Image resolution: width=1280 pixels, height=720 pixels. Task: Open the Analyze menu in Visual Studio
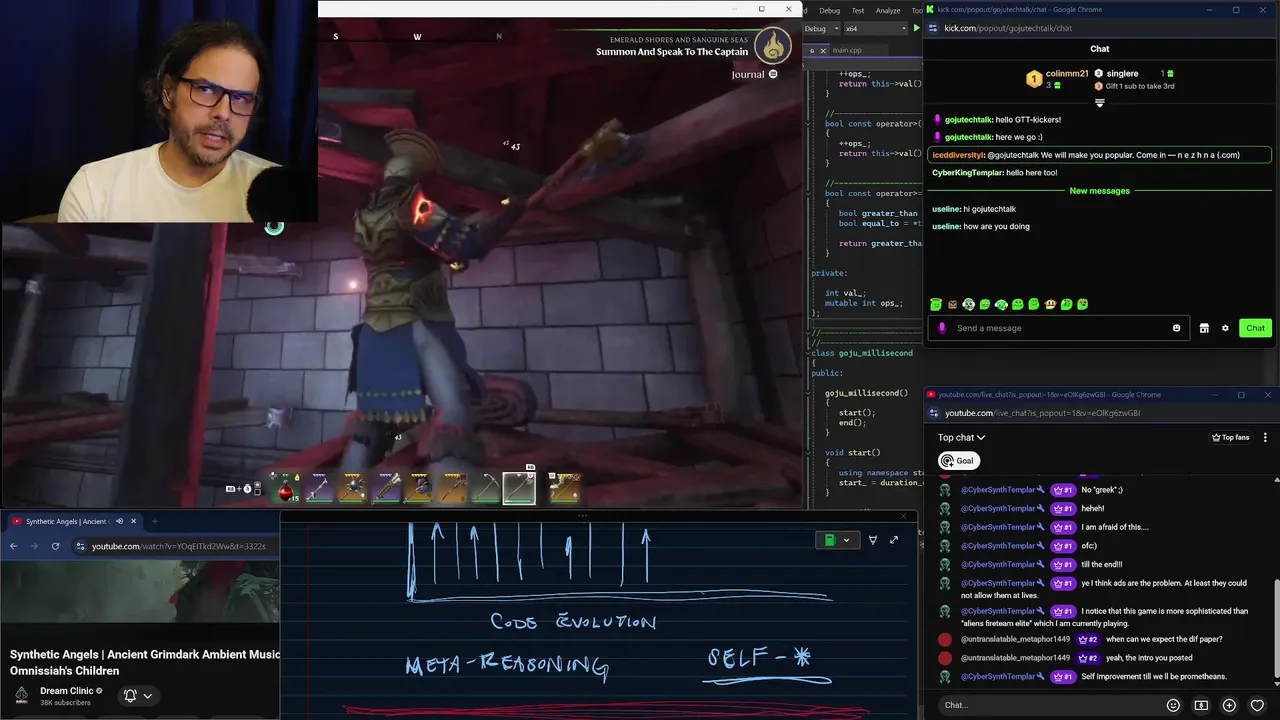[x=888, y=10]
